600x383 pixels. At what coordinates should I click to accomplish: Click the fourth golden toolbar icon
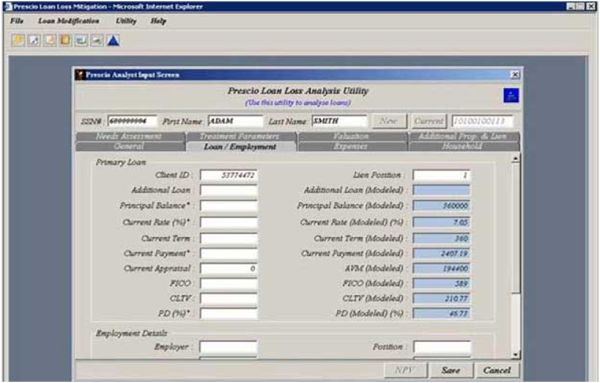pyautogui.click(x=65, y=40)
